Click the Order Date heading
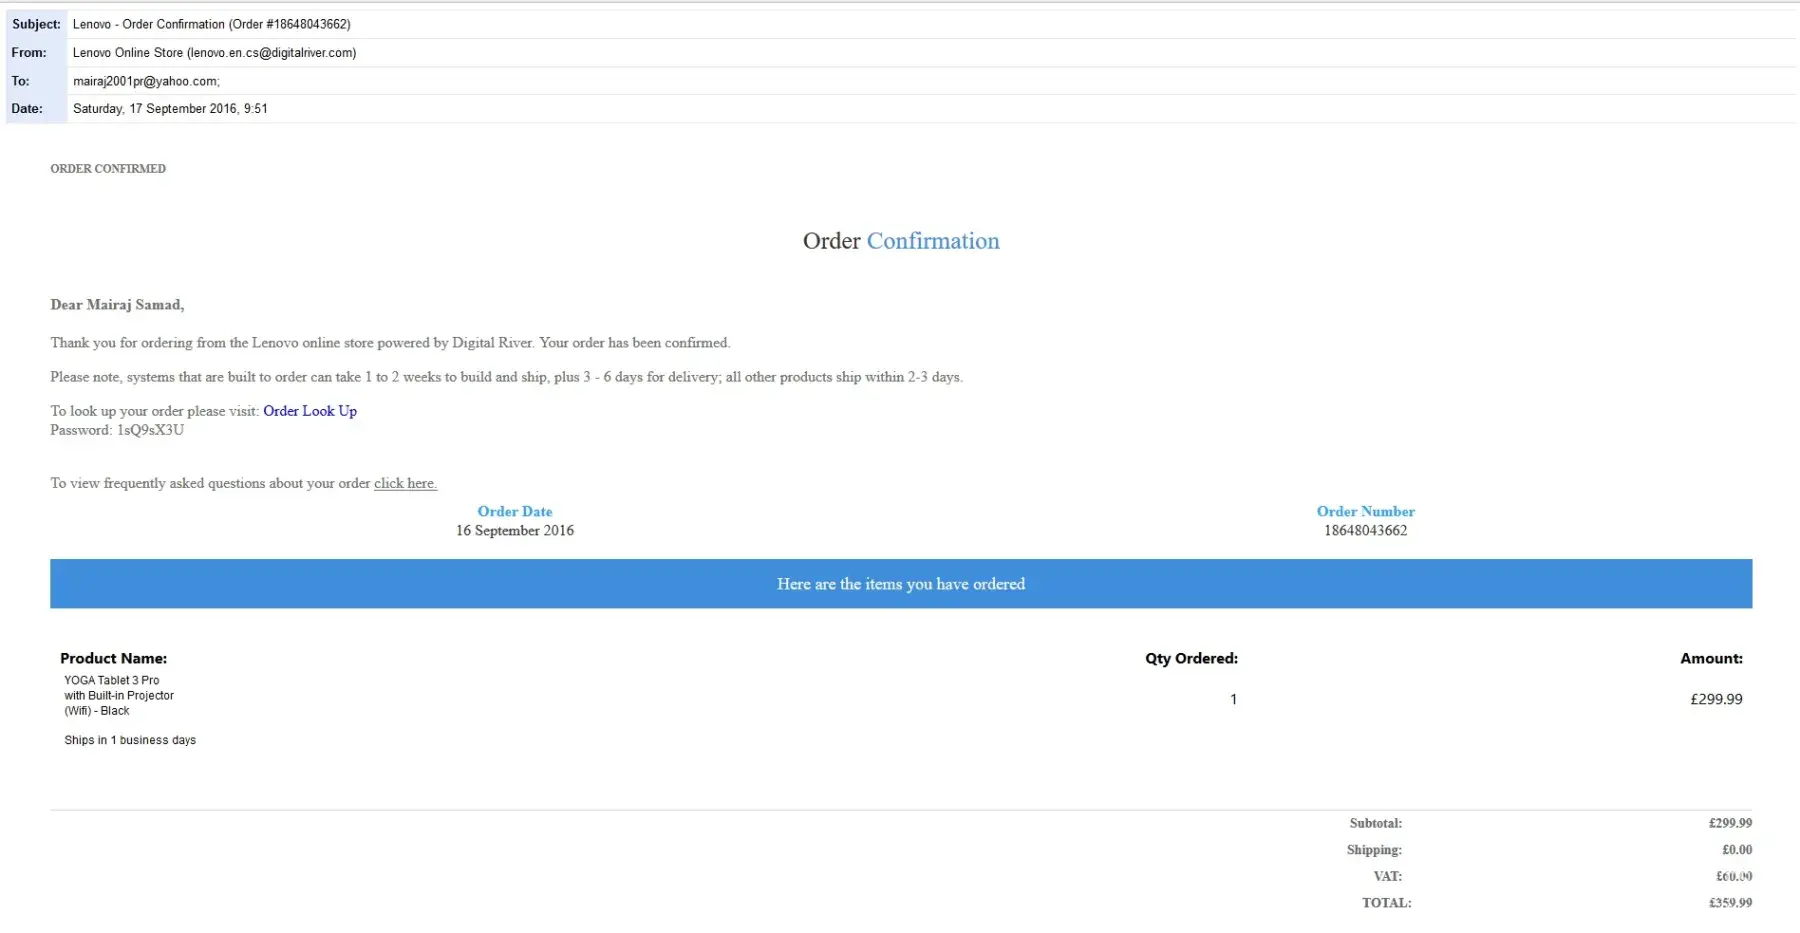 (x=514, y=512)
